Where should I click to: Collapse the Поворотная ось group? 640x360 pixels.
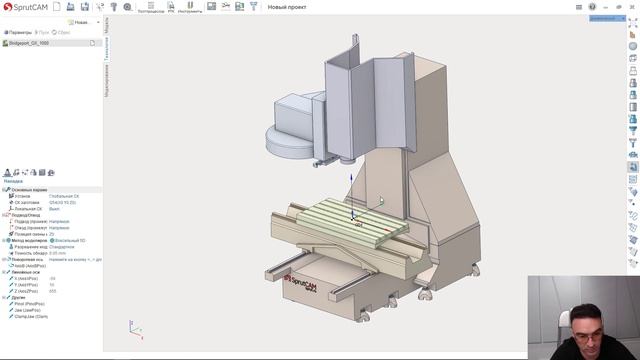(4, 259)
